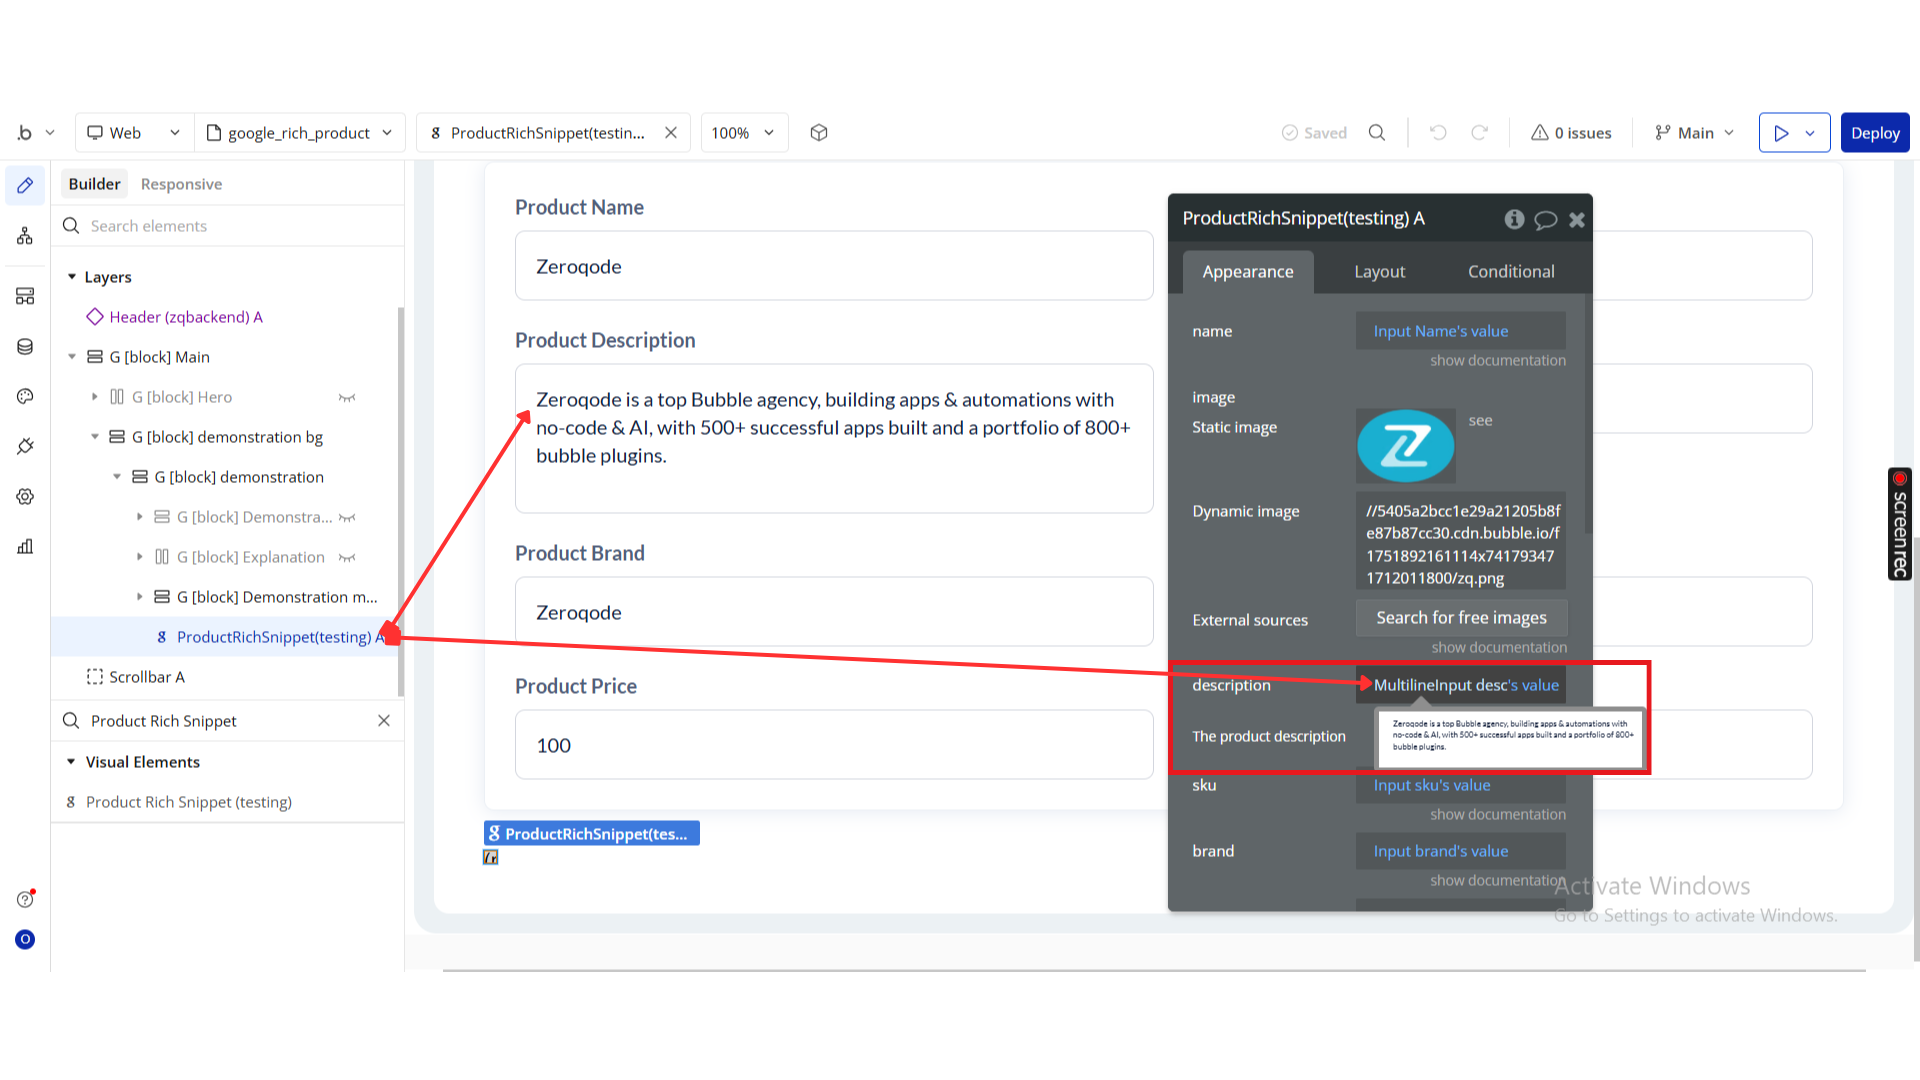Viewport: 1920px width, 1080px height.
Task: Open the Plugins tab icon
Action: [x=25, y=446]
